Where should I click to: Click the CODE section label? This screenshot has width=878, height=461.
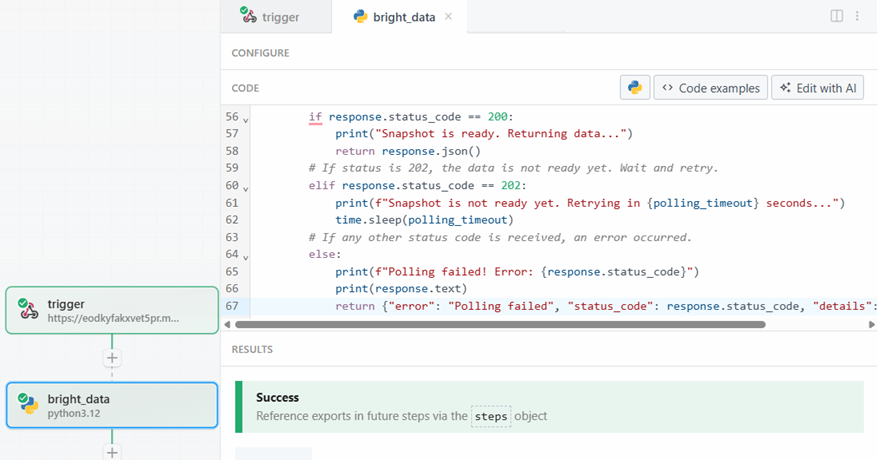click(245, 88)
